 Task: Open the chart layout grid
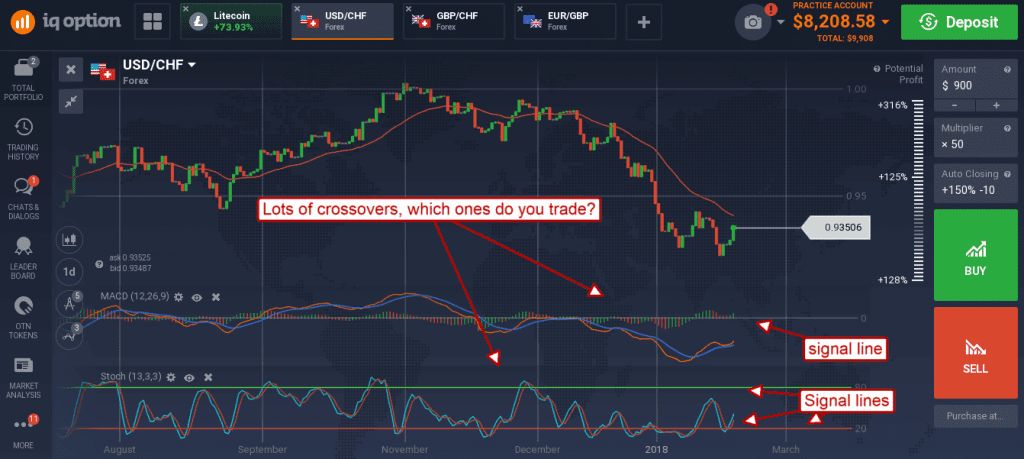[152, 22]
